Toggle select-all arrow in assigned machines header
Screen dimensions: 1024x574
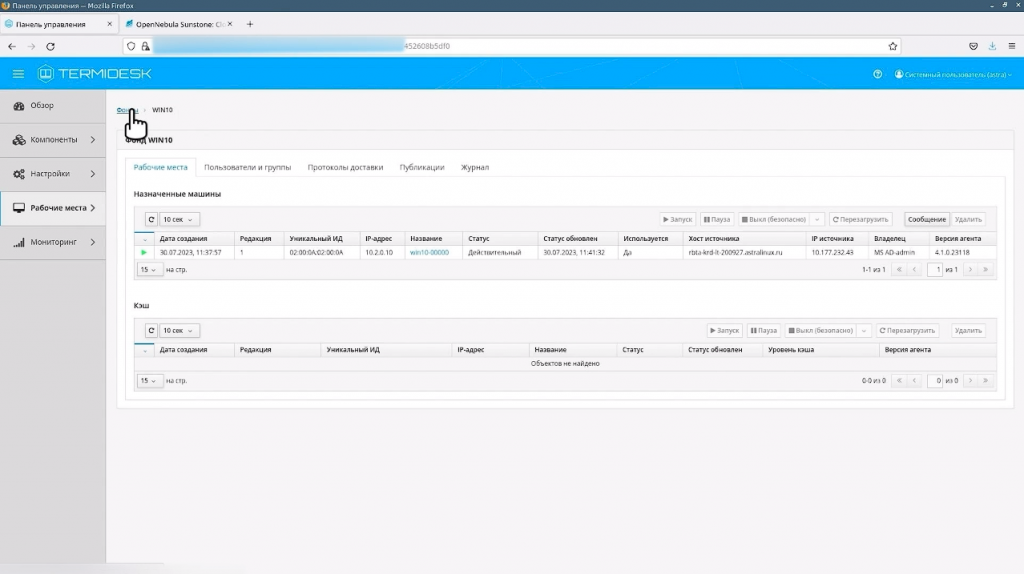144,239
